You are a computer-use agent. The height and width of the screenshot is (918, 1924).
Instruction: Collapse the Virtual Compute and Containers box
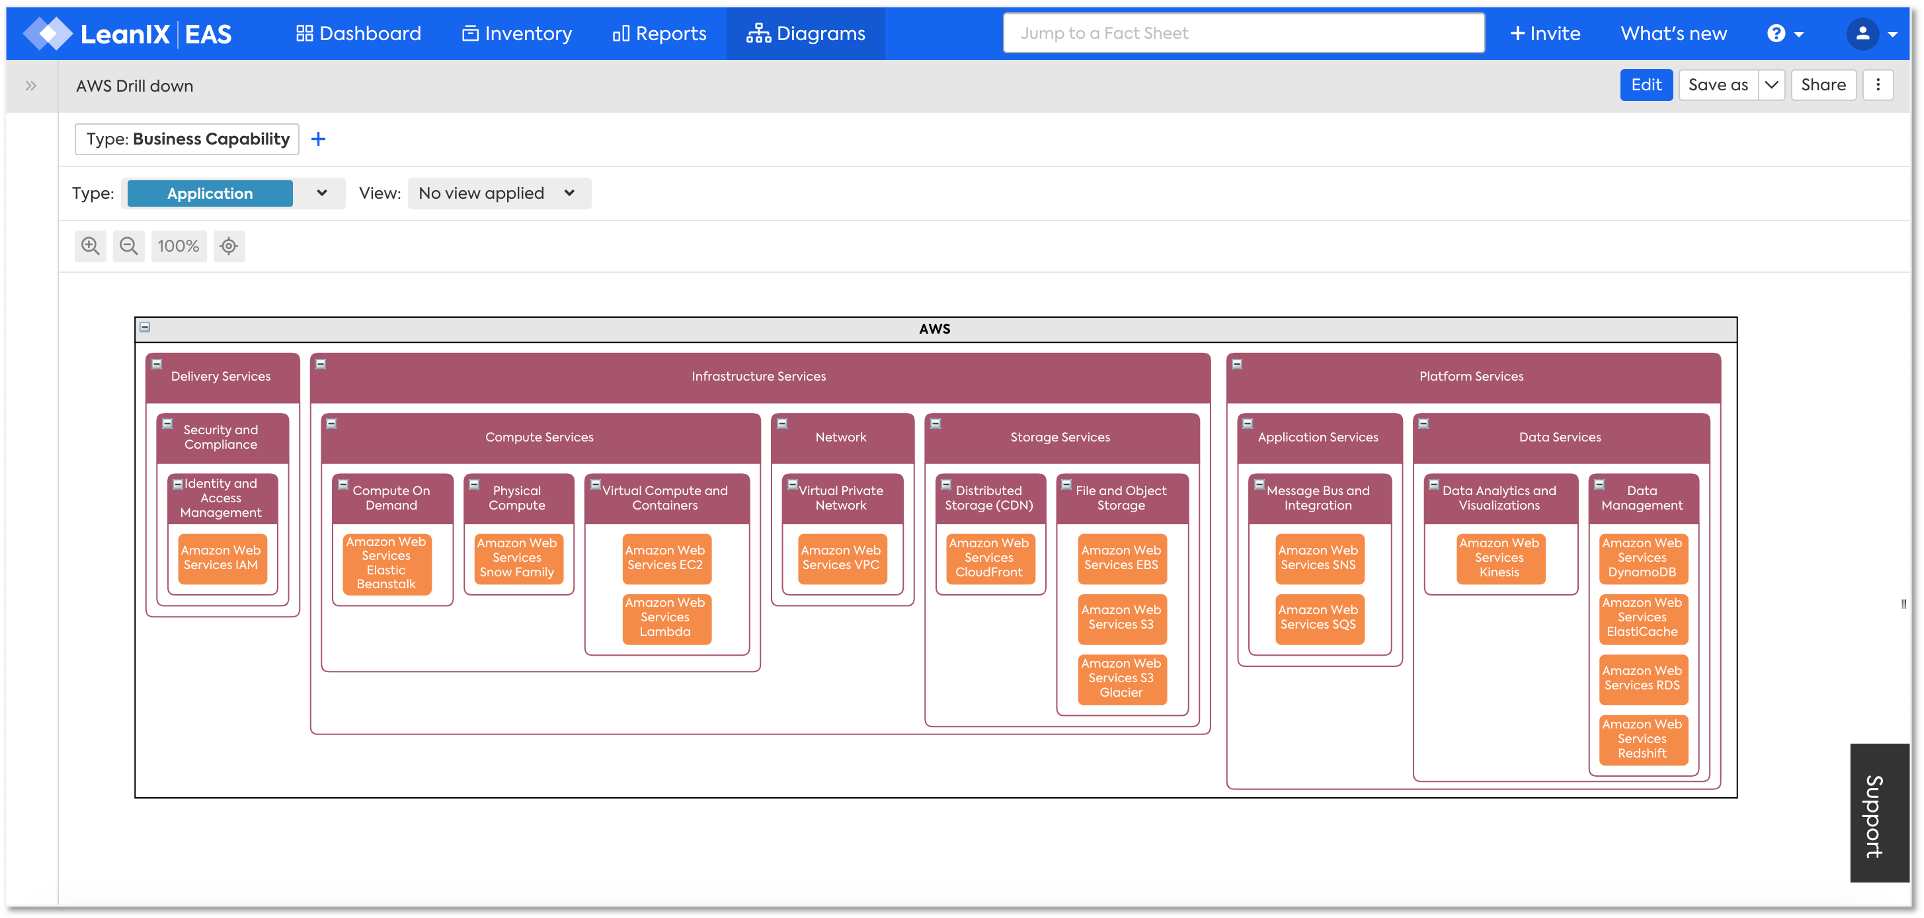coord(595,484)
